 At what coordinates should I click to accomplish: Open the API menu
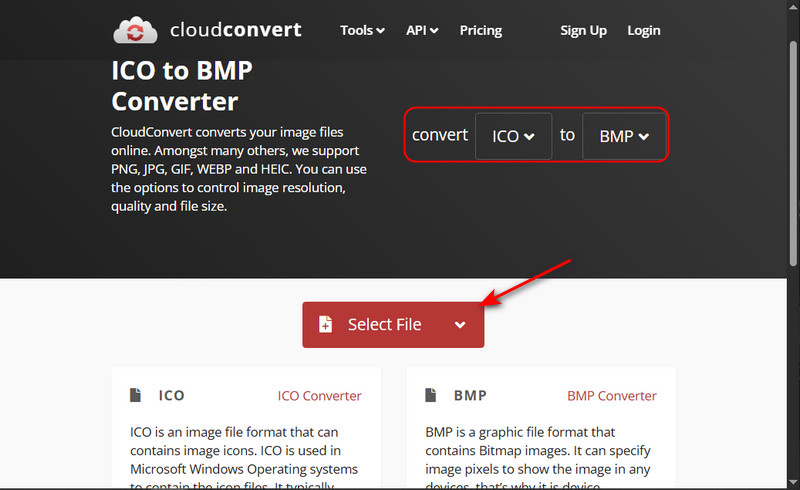tap(422, 31)
